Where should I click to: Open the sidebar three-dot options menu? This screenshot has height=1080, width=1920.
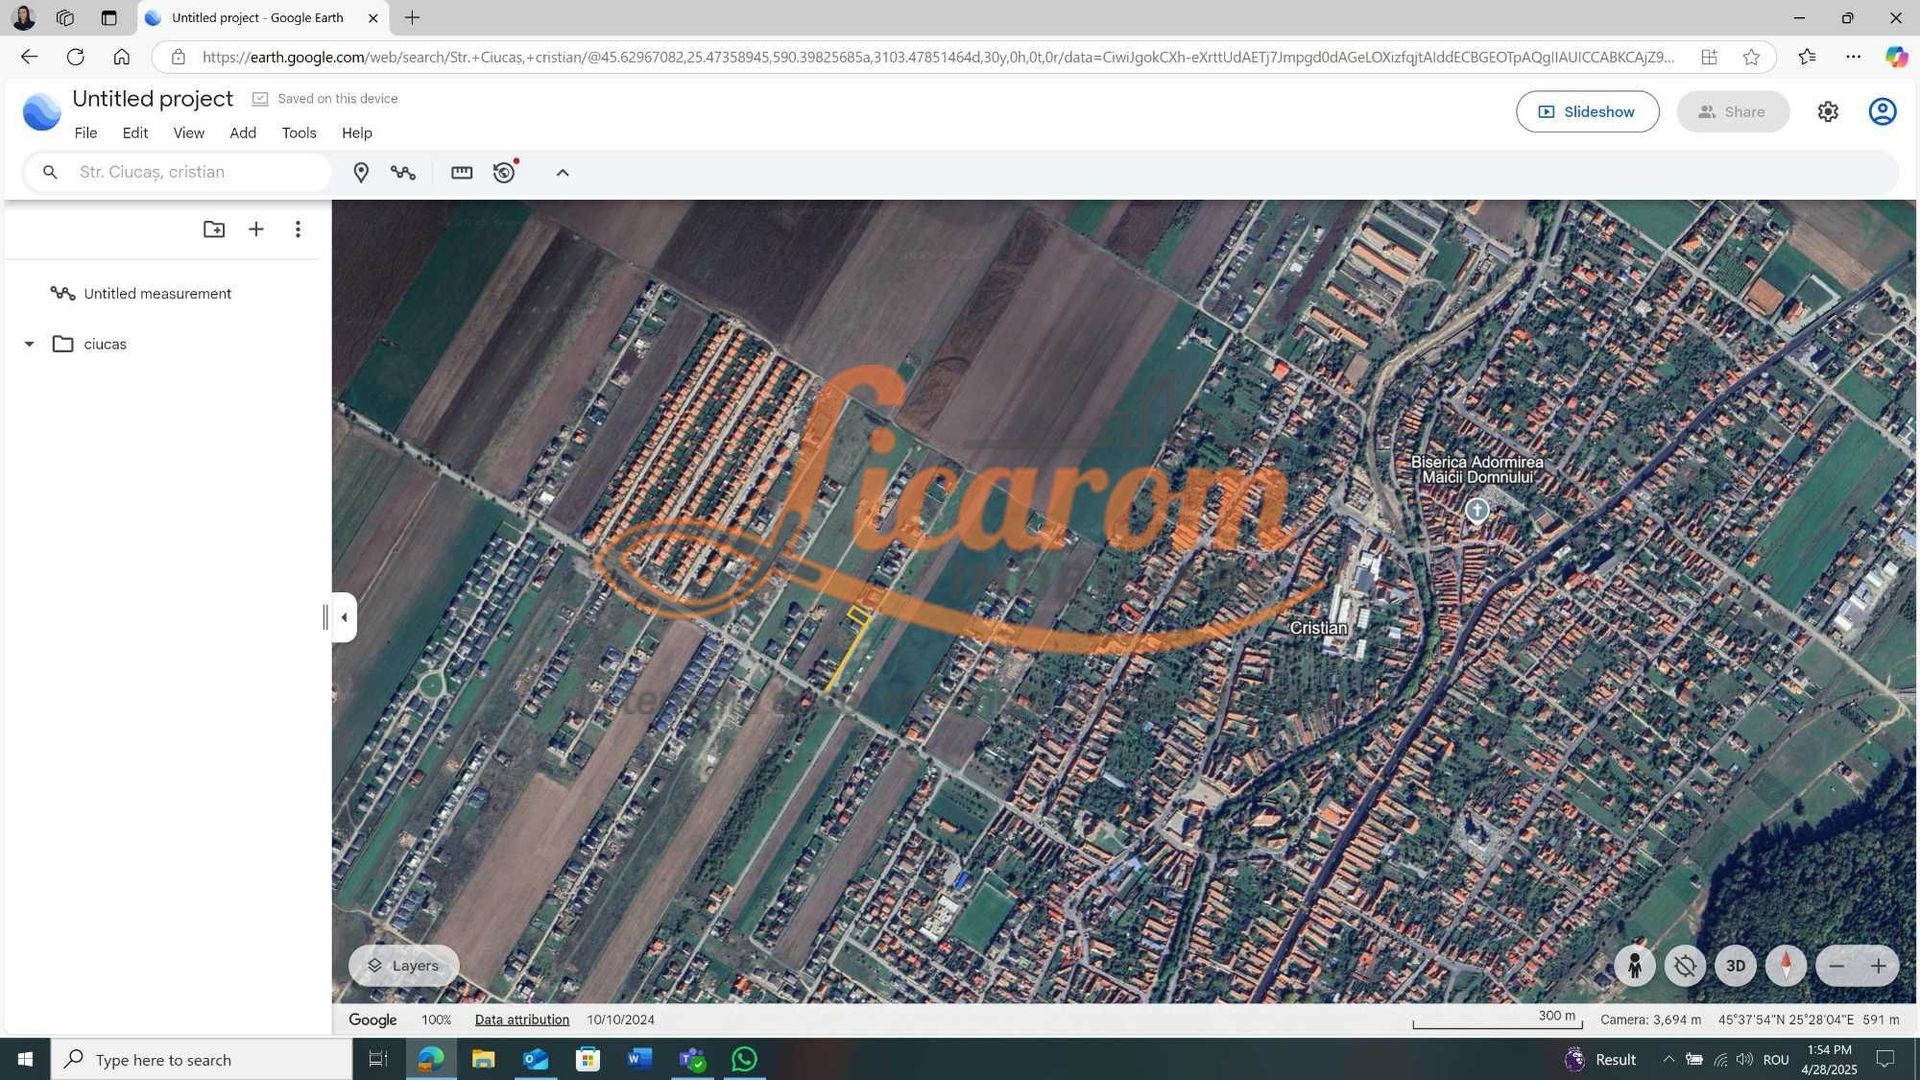point(297,229)
